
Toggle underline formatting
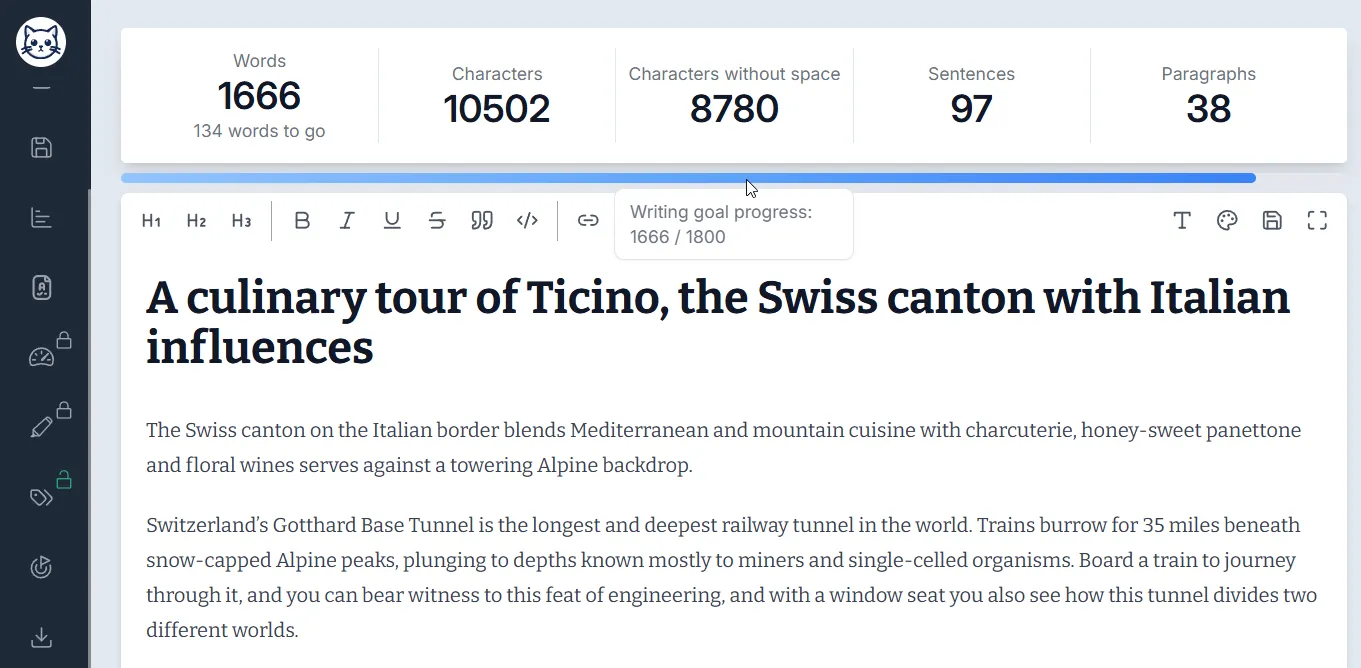(x=392, y=221)
